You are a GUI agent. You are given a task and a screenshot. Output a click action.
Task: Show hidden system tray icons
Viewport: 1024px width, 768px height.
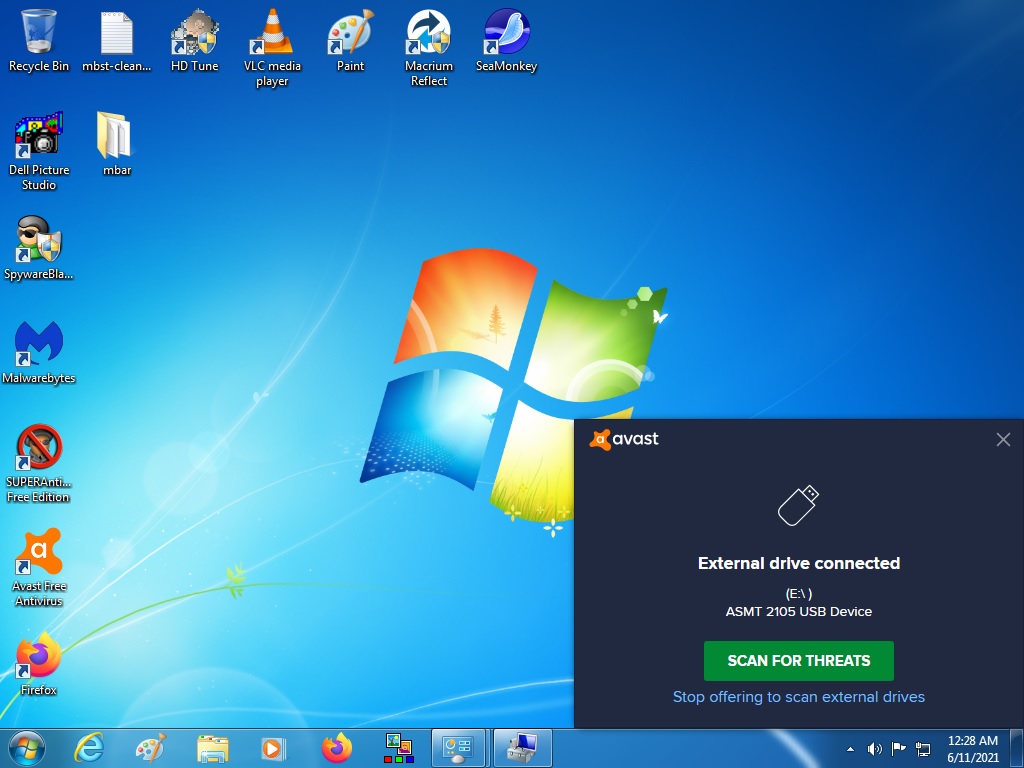tap(850, 749)
